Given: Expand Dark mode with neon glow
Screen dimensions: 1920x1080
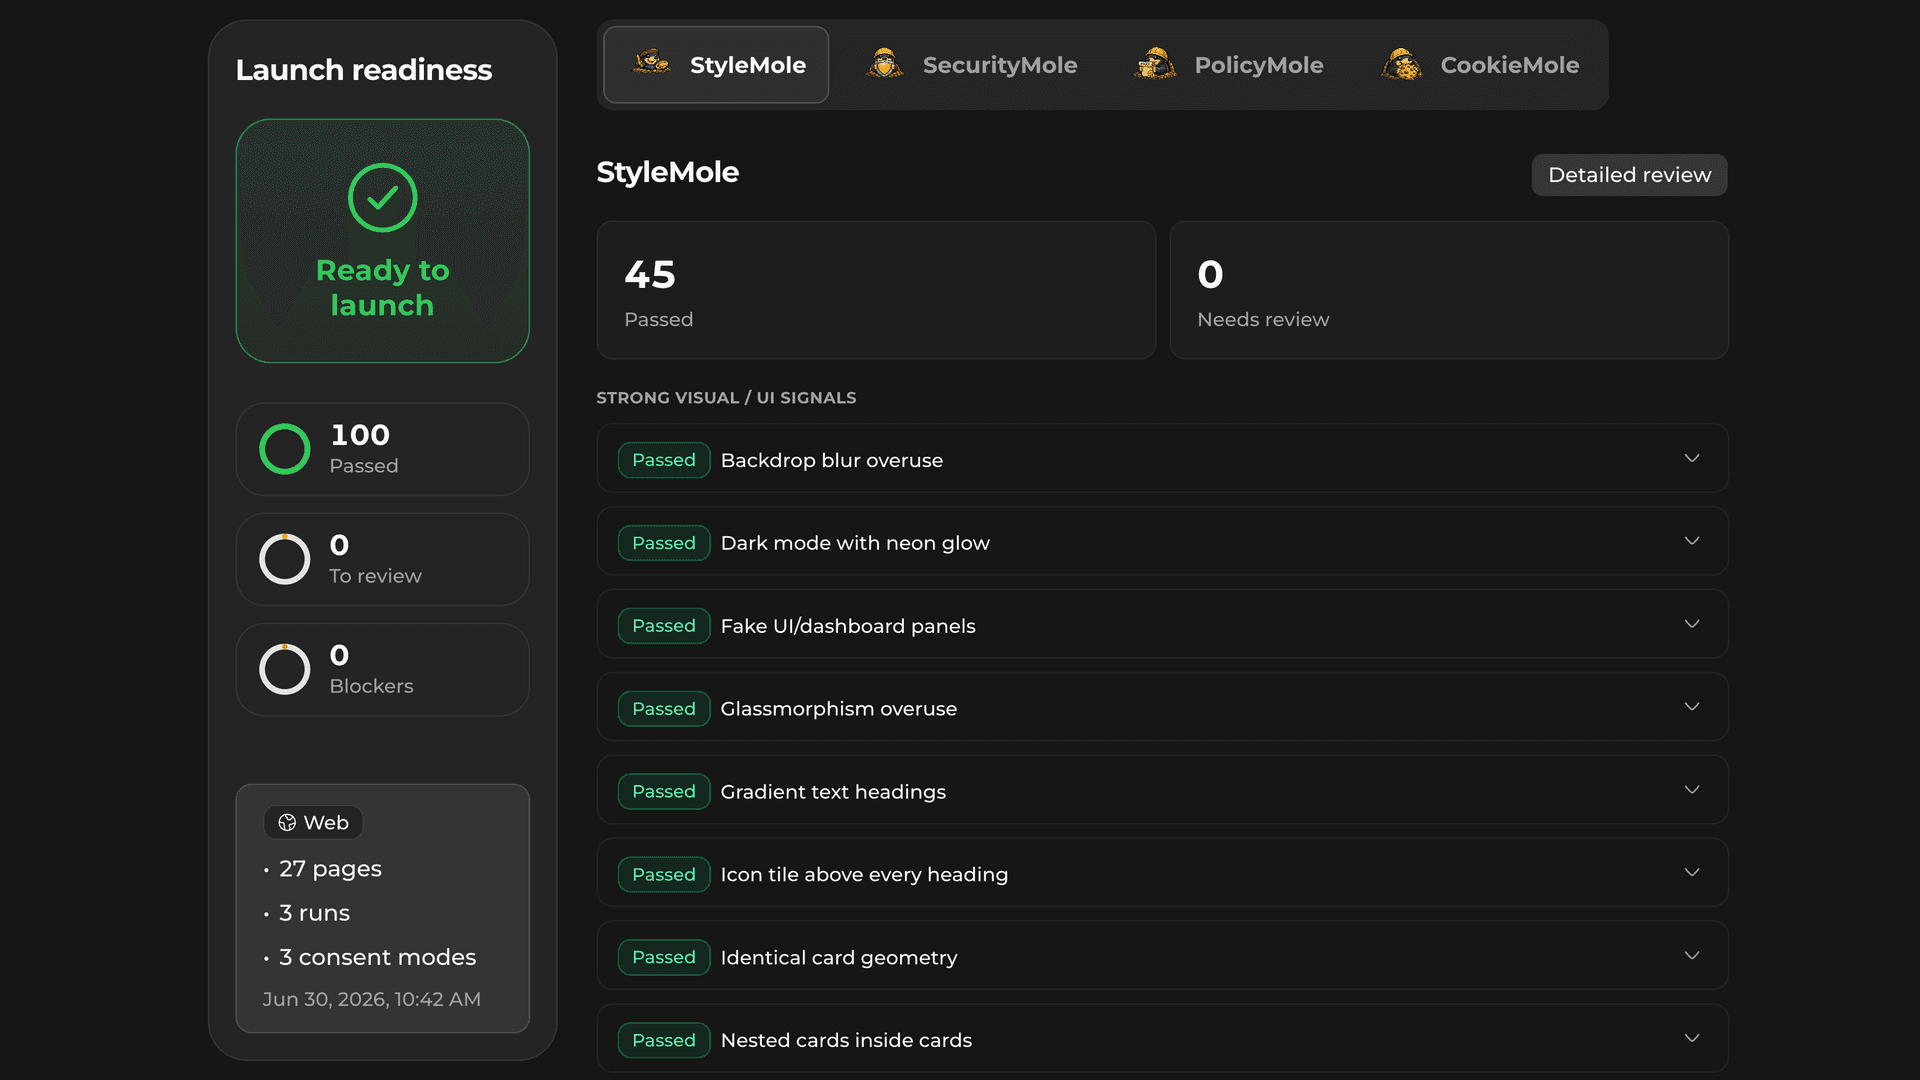Looking at the screenshot, I should pyautogui.click(x=1162, y=541).
